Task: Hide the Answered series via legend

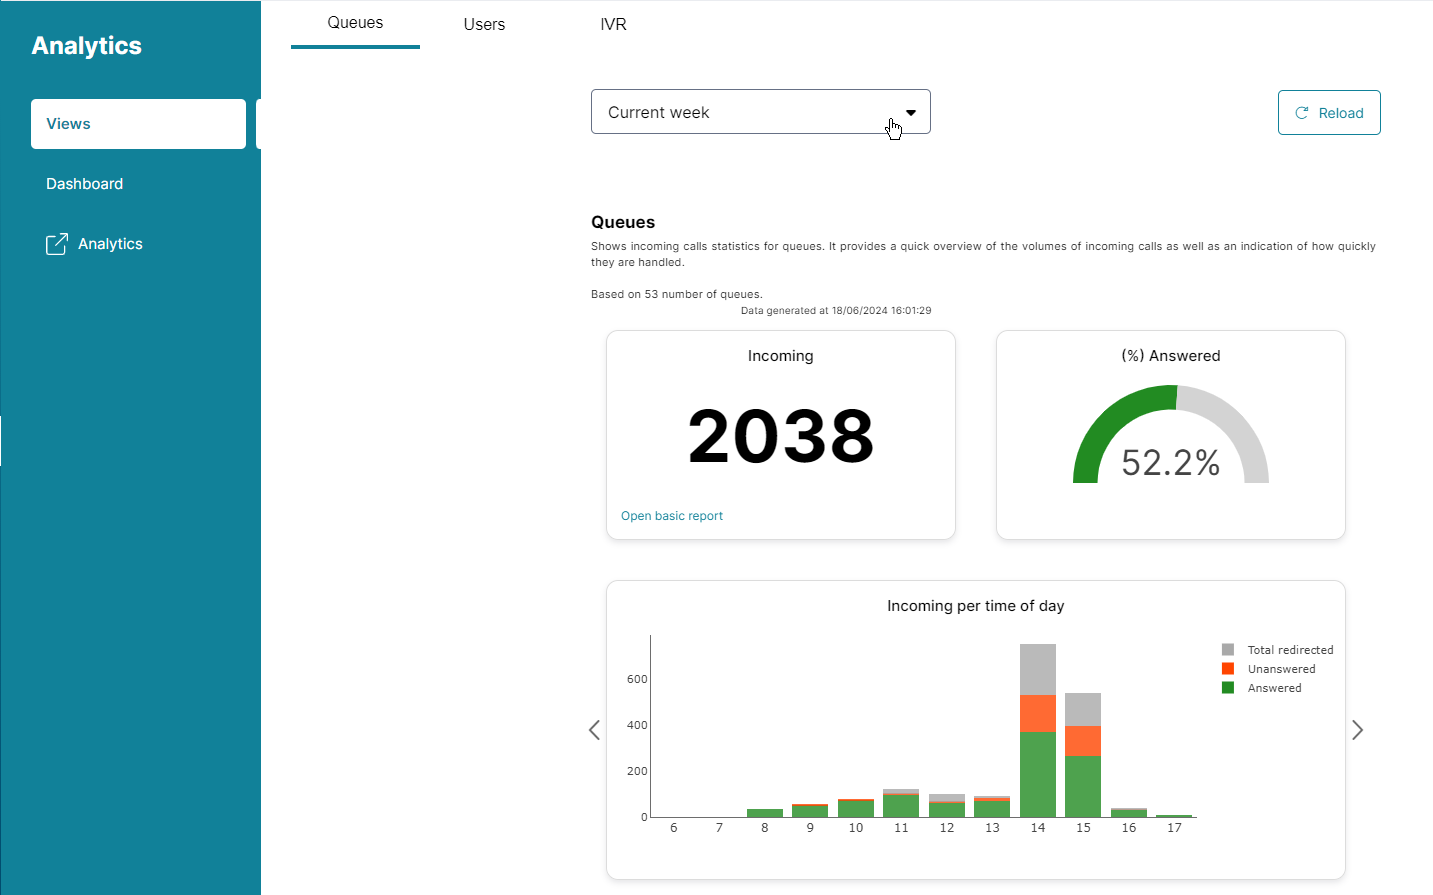Action: pyautogui.click(x=1274, y=688)
